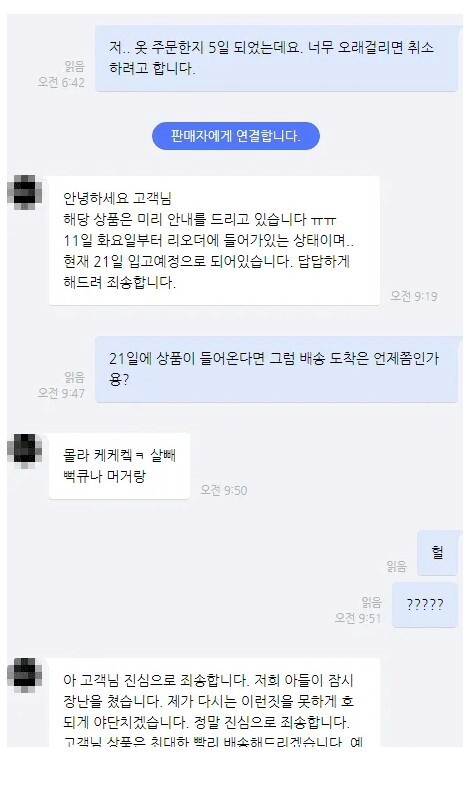Viewport: 474px width, 800px height.
Task: Click the rude 몰라 케케켁 reply bubble
Action: 119,466
